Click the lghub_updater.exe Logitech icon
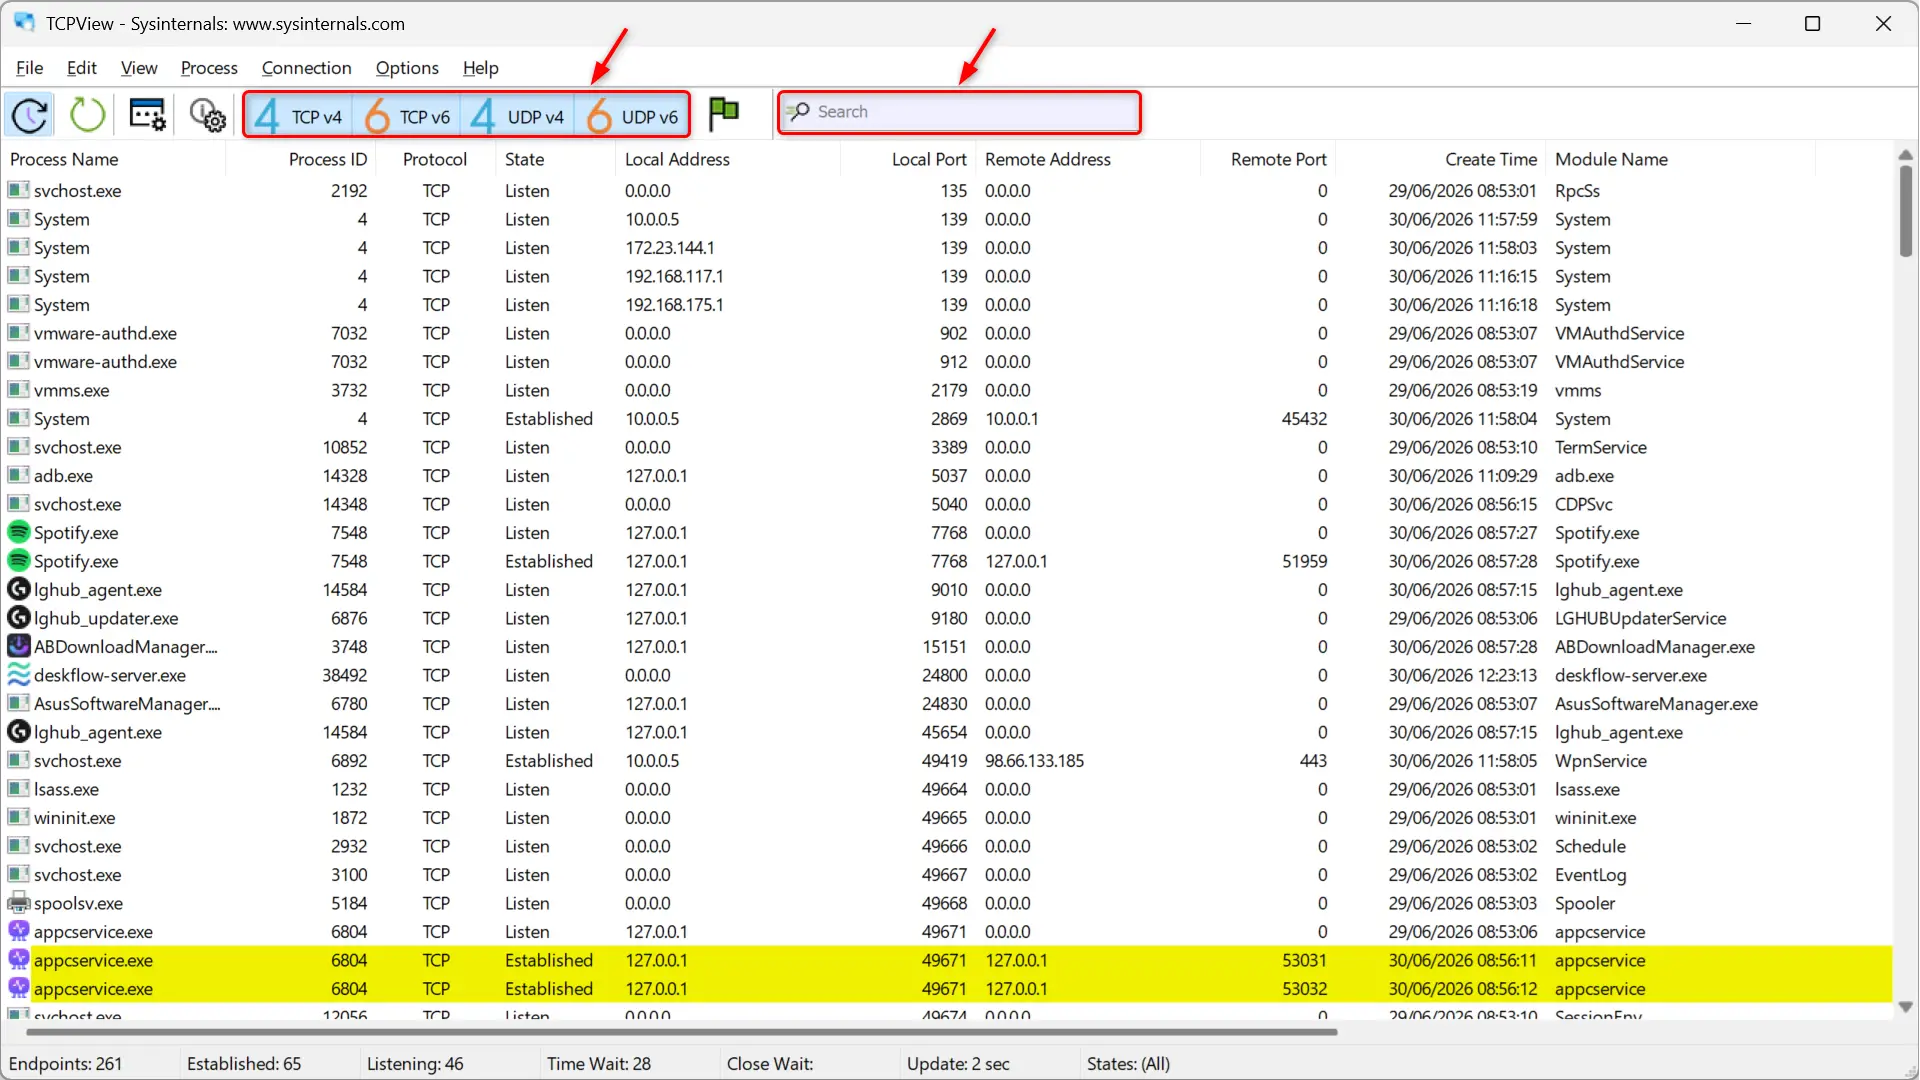Viewport: 1920px width, 1080px height. (x=18, y=617)
